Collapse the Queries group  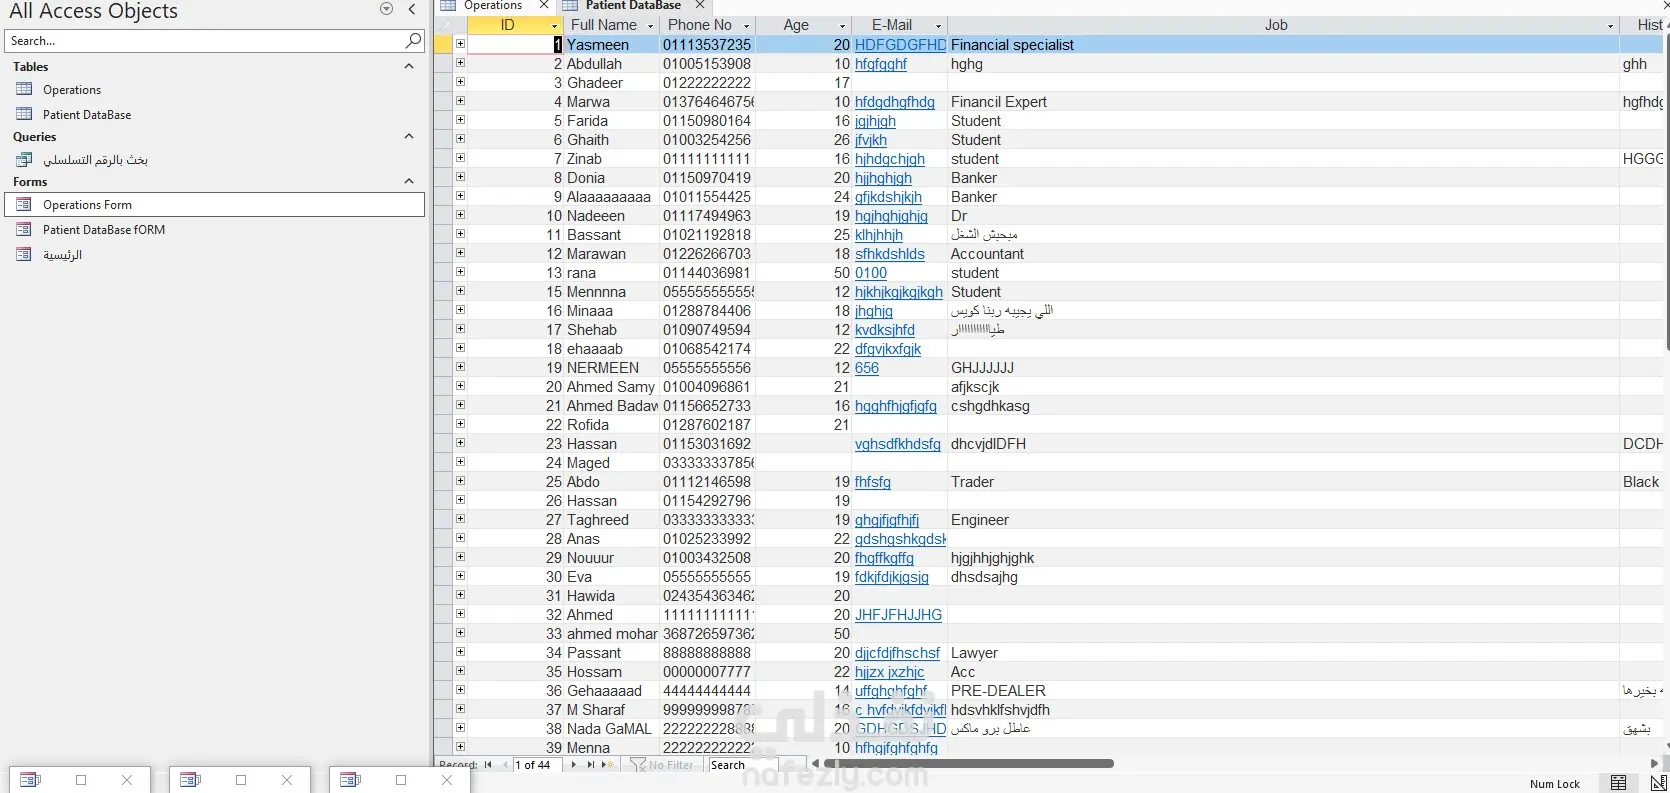[x=408, y=136]
